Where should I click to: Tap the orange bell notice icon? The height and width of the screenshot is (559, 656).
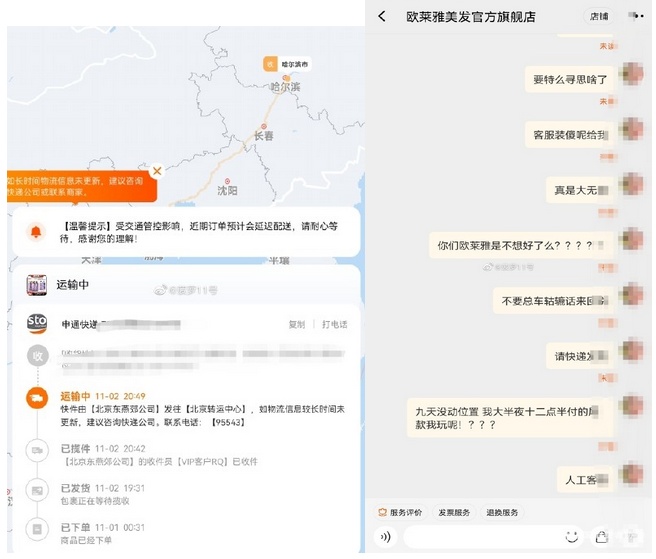[x=36, y=231]
